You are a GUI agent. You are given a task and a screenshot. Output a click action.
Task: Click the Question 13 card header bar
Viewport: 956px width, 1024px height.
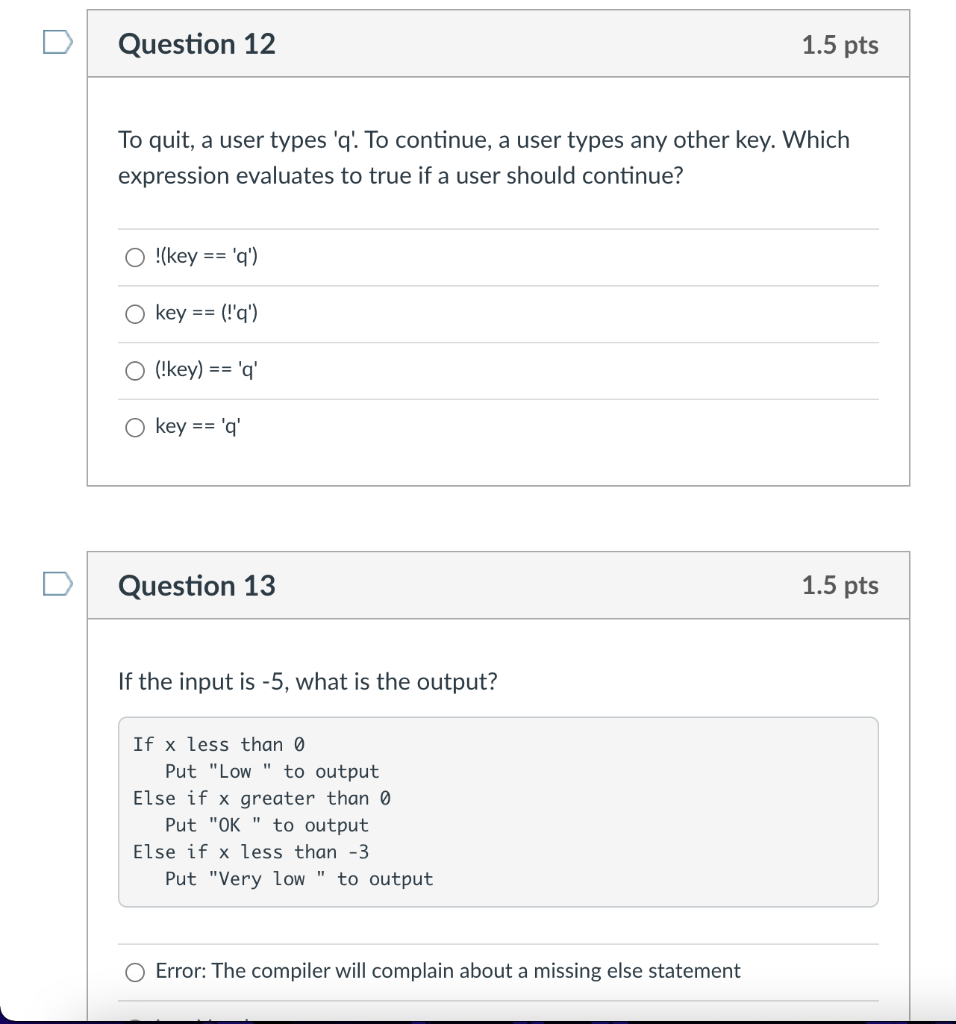click(x=500, y=586)
